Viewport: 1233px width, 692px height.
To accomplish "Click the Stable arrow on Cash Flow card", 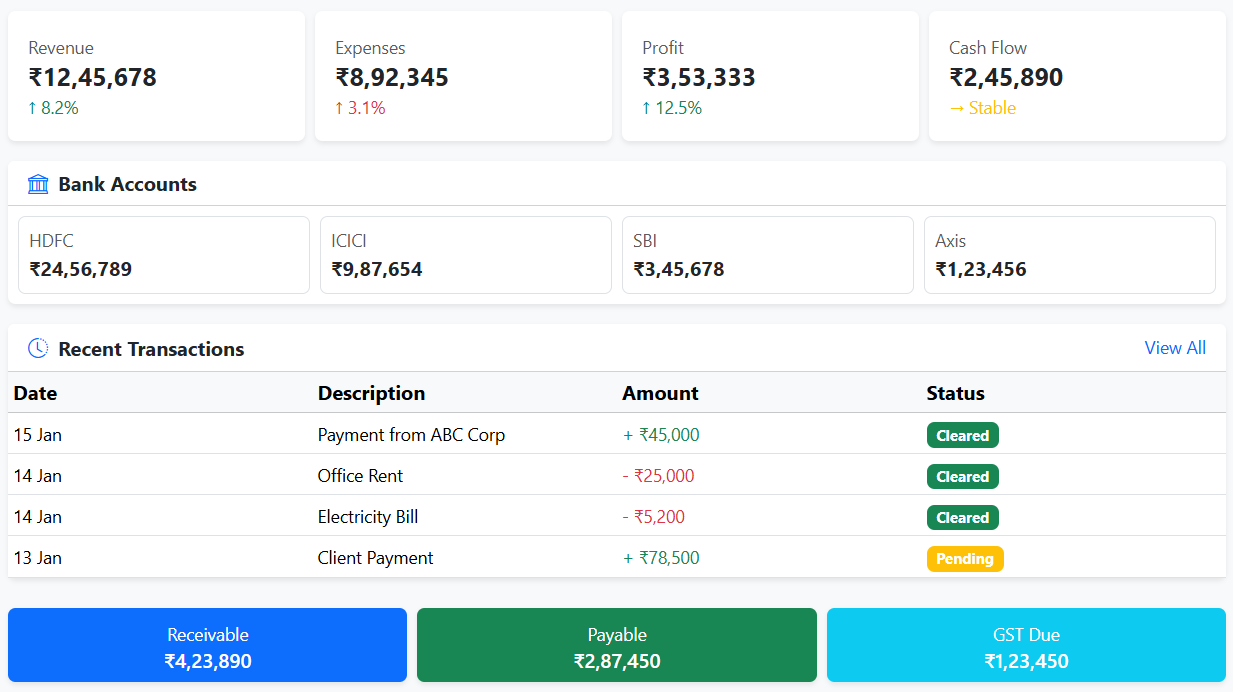I will tap(958, 108).
